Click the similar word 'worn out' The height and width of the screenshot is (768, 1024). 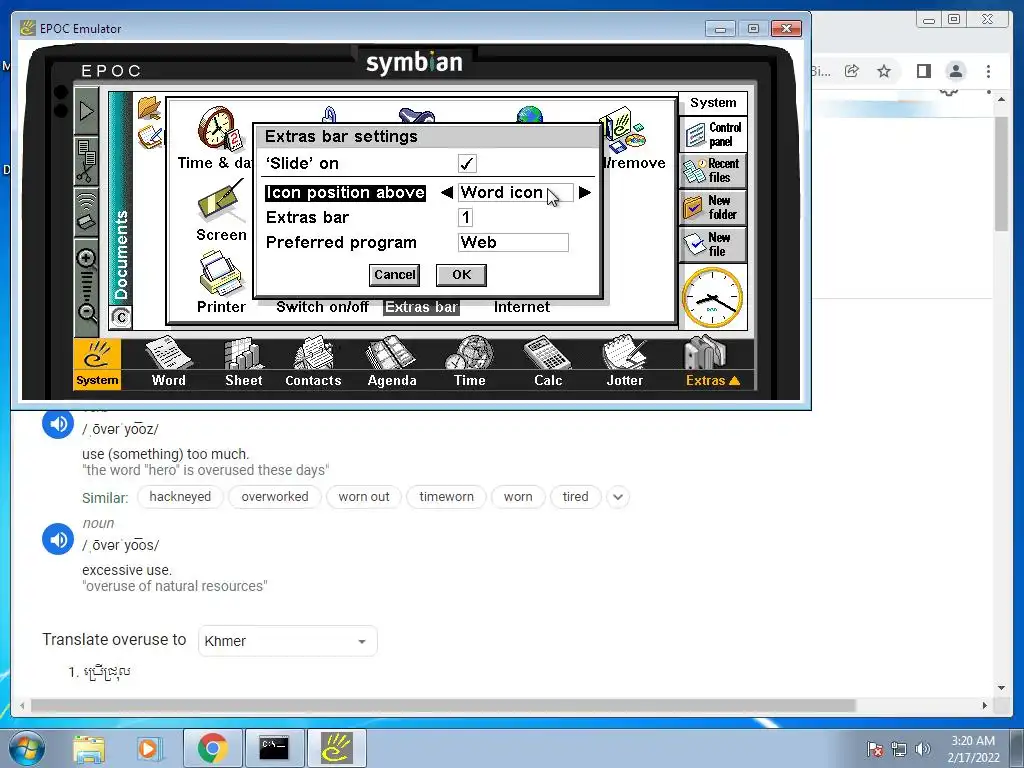tap(364, 497)
